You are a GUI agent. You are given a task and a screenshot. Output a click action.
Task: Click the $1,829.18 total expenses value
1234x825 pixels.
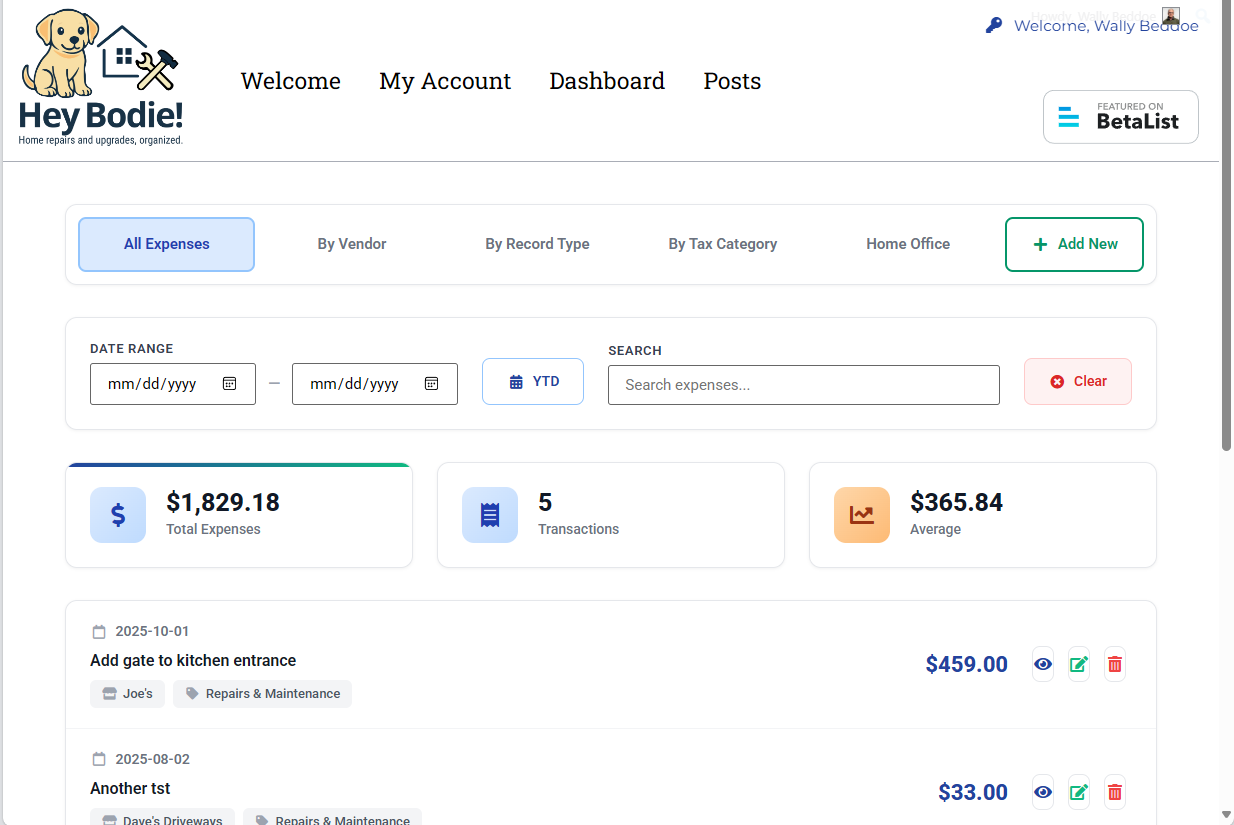pyautogui.click(x=223, y=502)
